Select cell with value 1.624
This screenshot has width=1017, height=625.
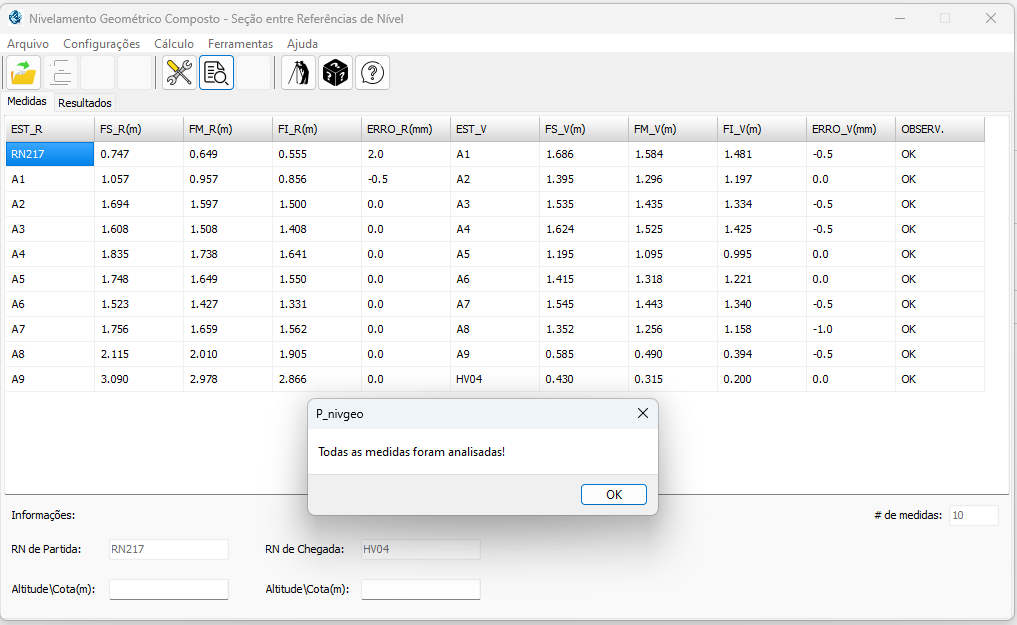584,230
